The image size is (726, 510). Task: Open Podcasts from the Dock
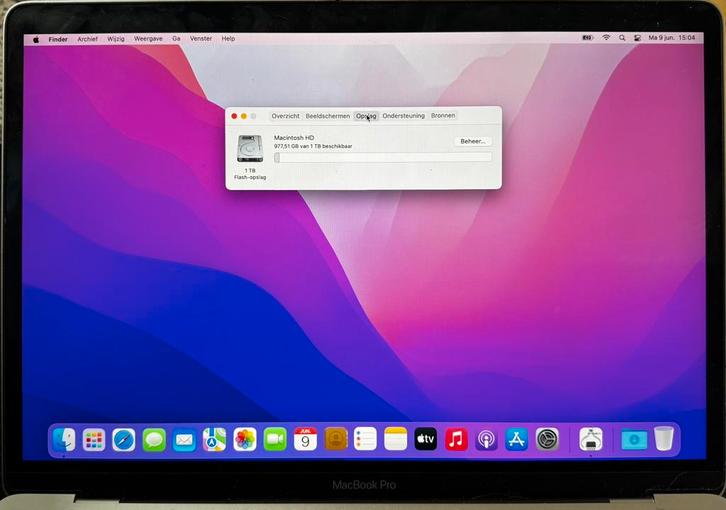pyautogui.click(x=486, y=439)
